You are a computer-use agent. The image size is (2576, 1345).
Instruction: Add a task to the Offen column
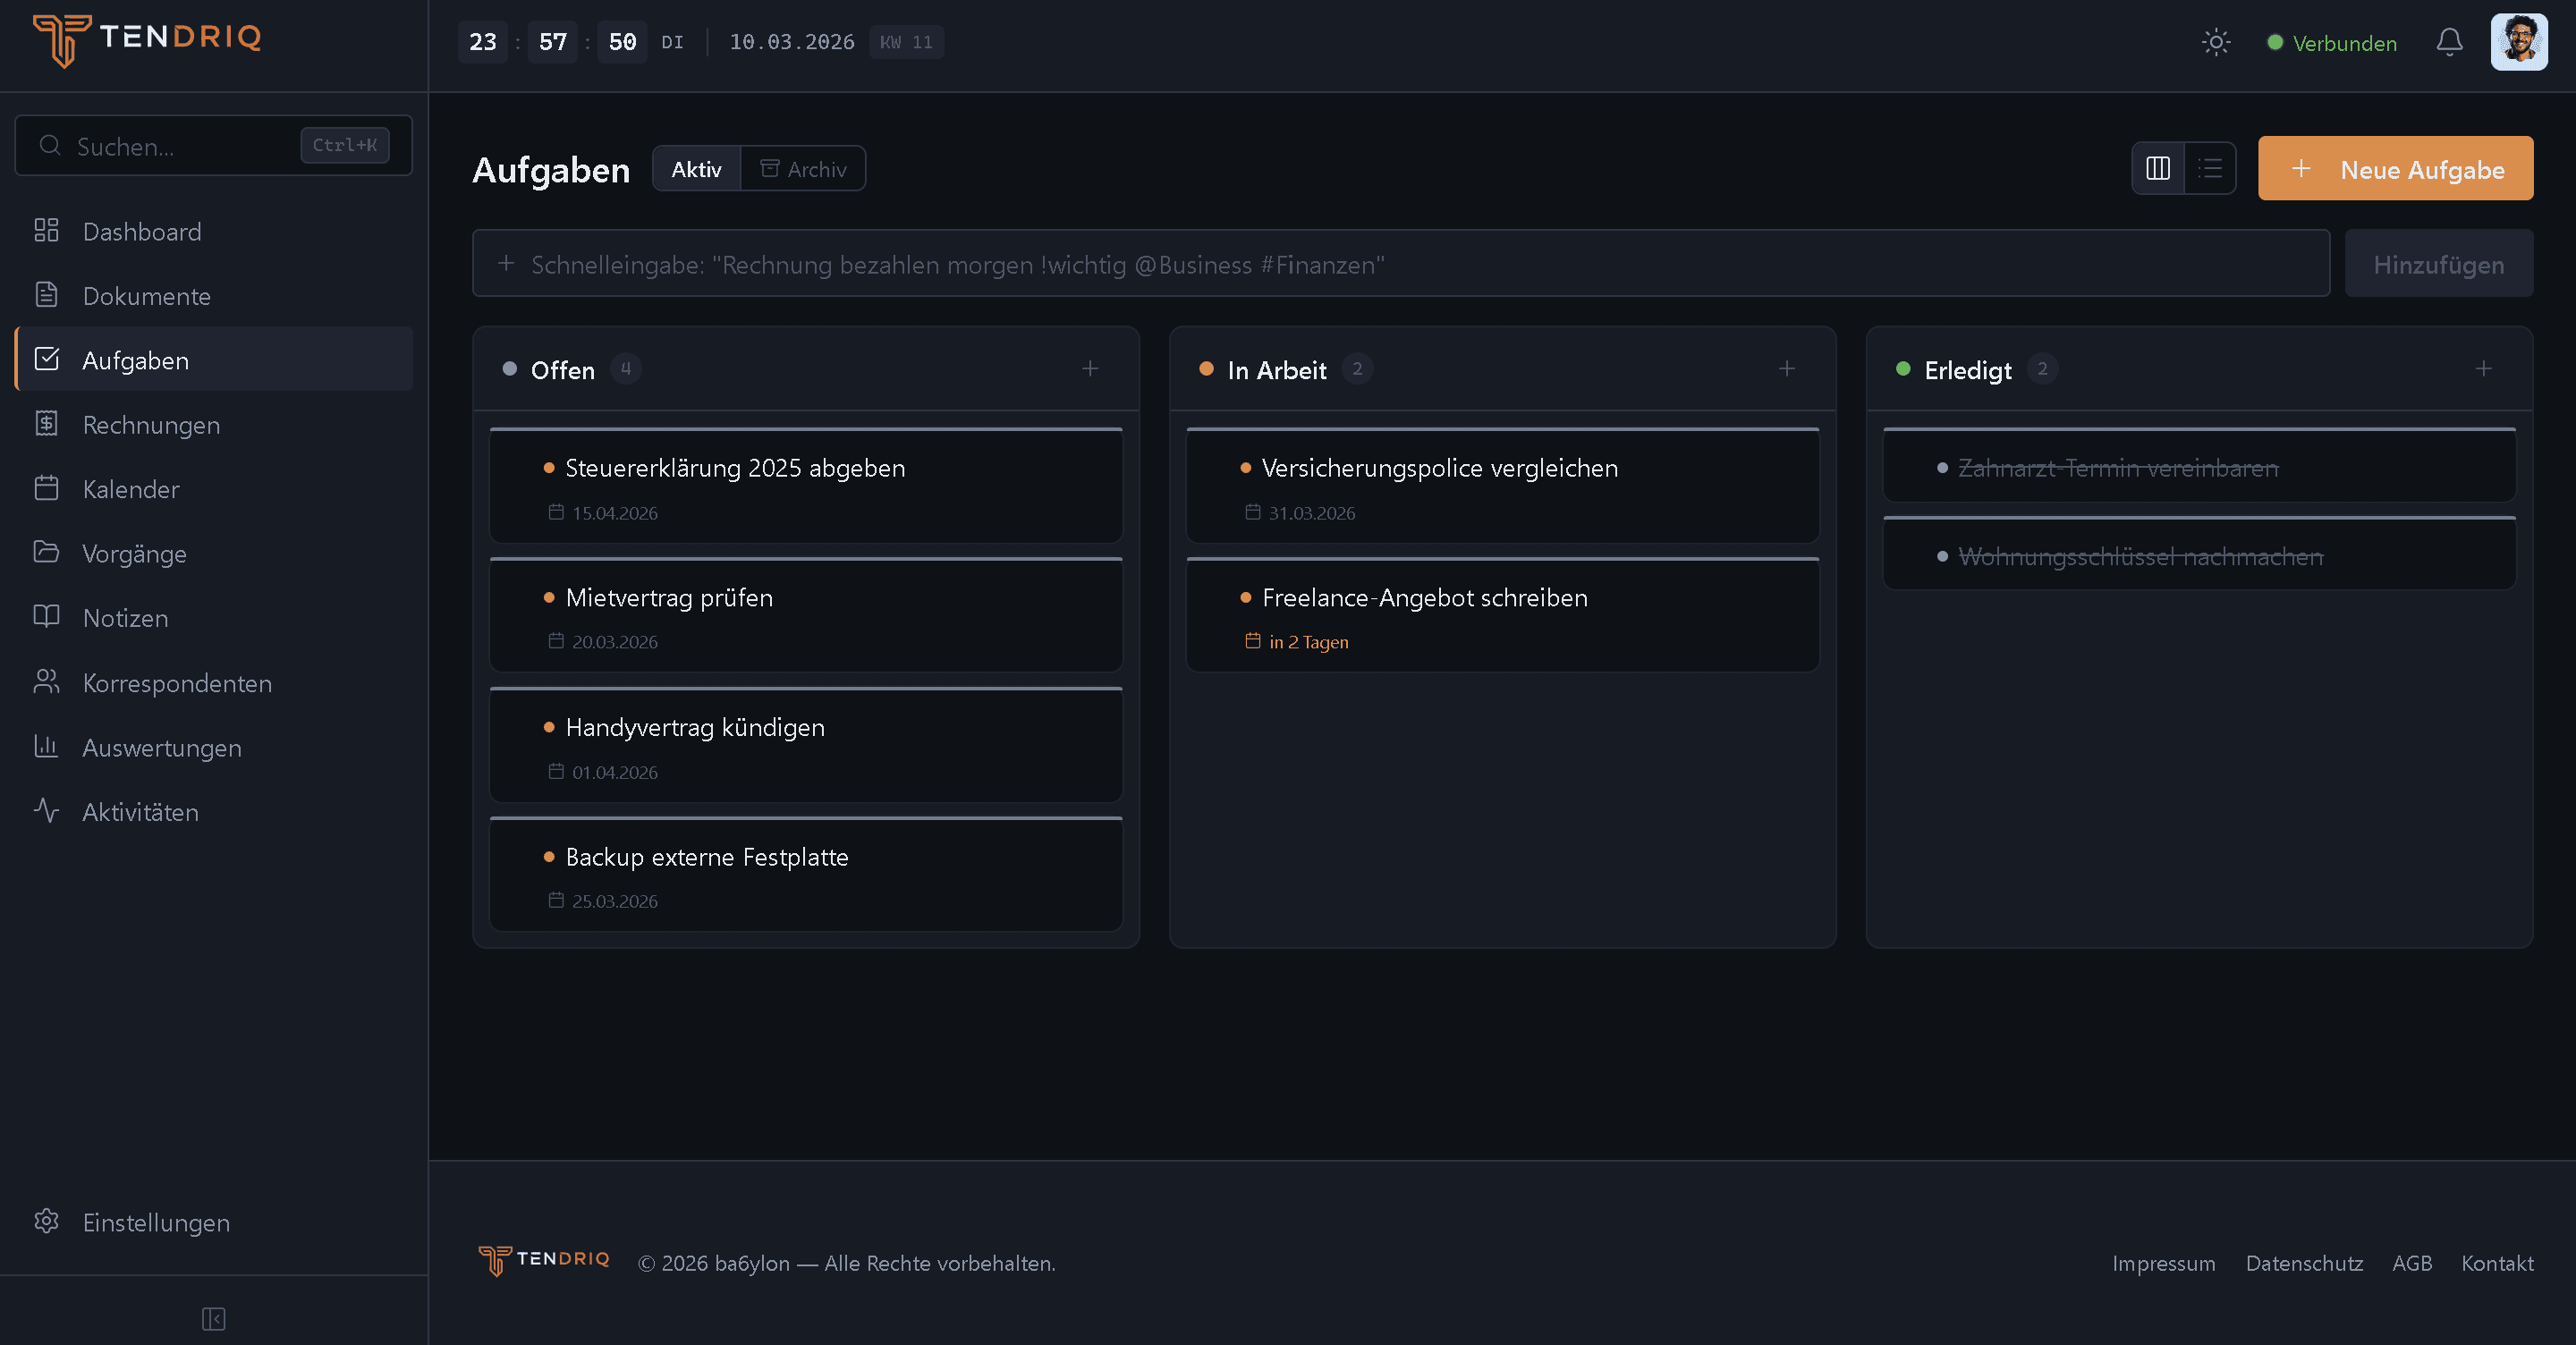tap(1090, 369)
